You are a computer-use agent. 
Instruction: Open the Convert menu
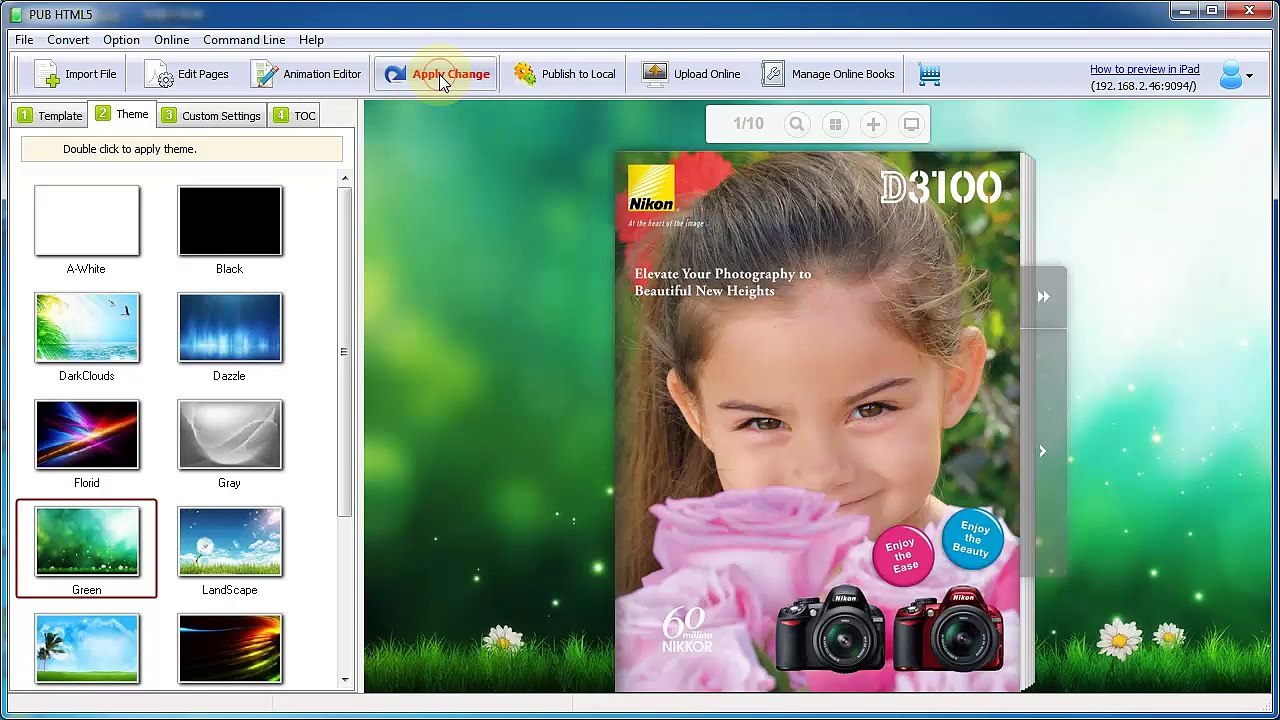pyautogui.click(x=68, y=40)
